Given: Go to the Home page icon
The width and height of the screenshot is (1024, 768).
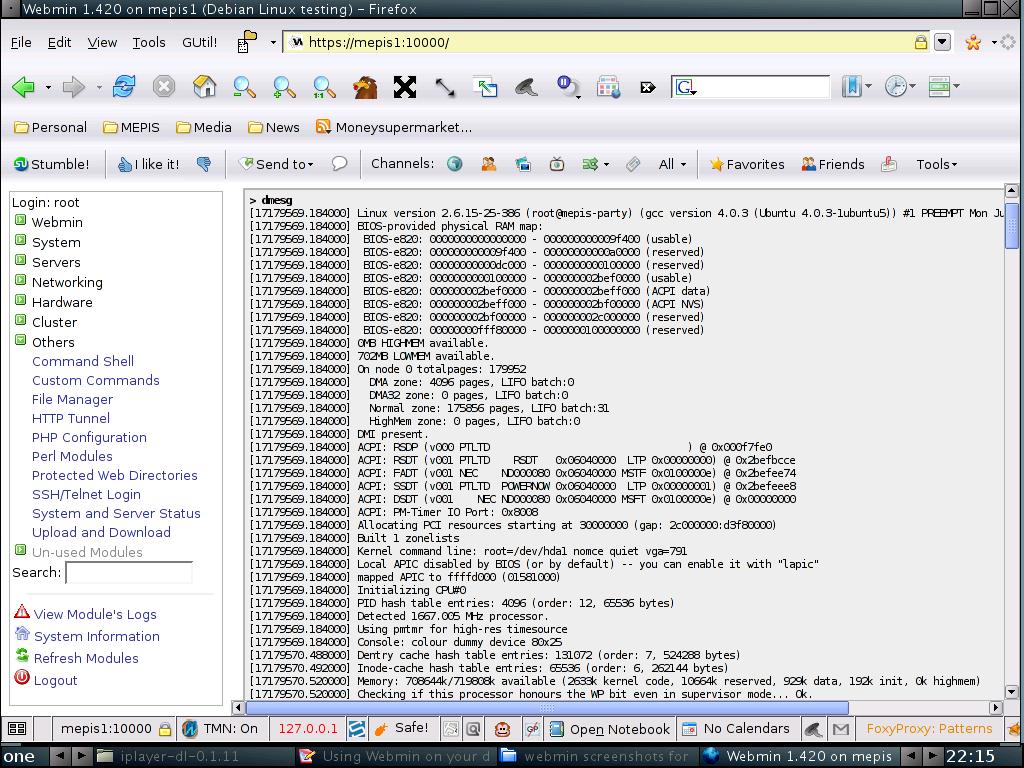Looking at the screenshot, I should 204,86.
